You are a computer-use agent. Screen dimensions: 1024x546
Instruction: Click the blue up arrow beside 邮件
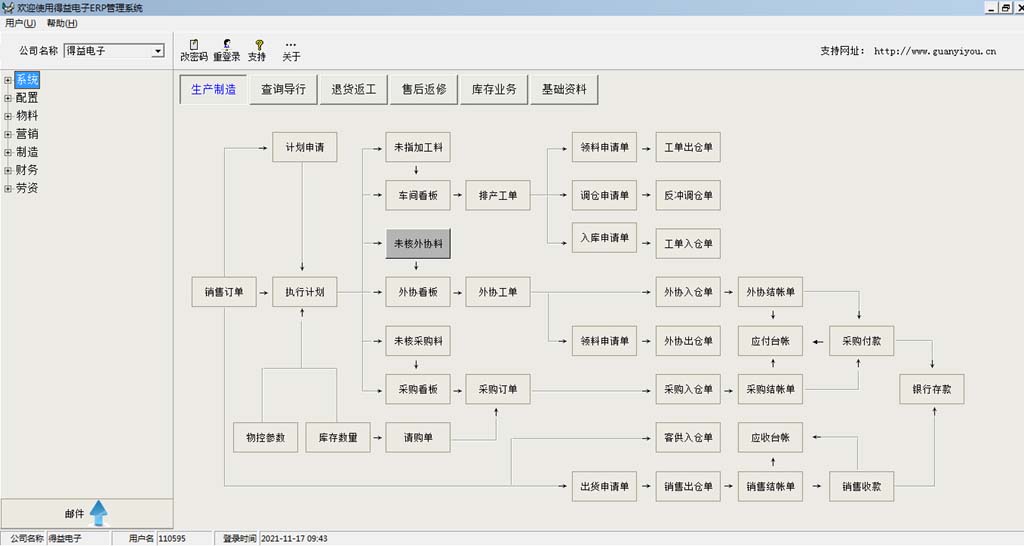[x=98, y=513]
